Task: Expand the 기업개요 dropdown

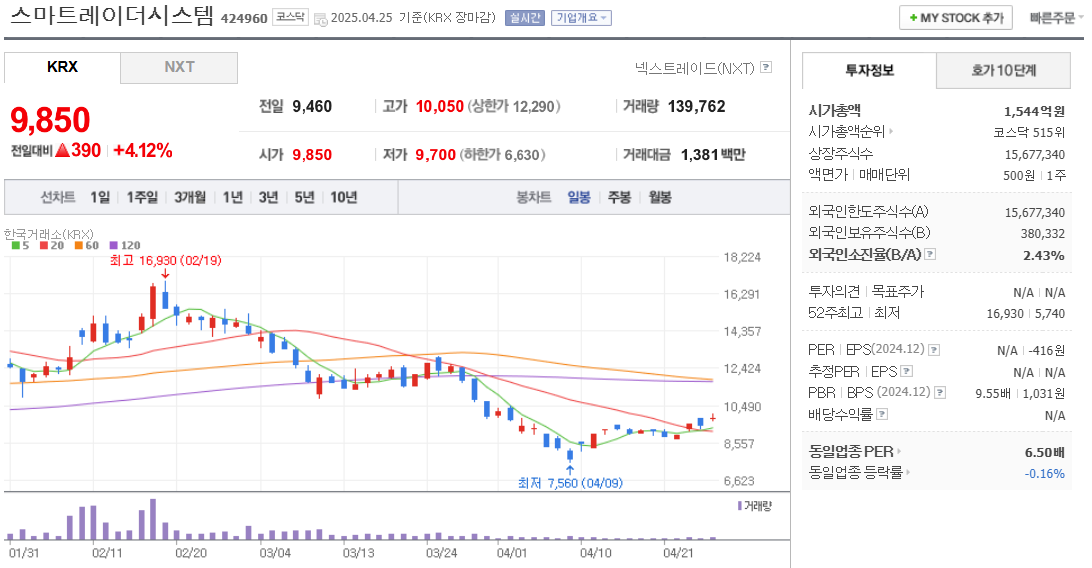Action: pos(581,18)
